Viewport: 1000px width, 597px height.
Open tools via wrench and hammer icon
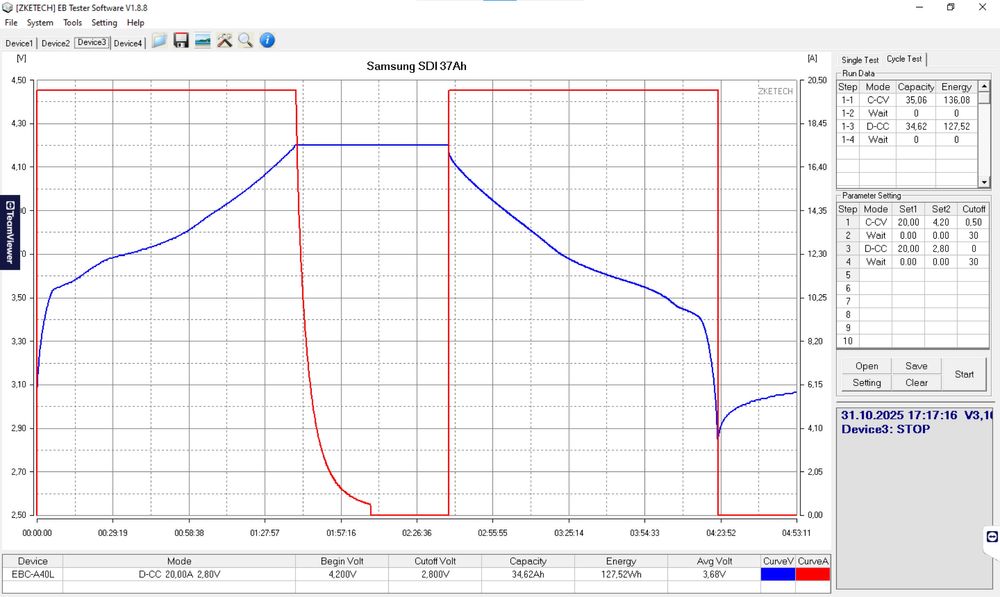click(x=224, y=41)
